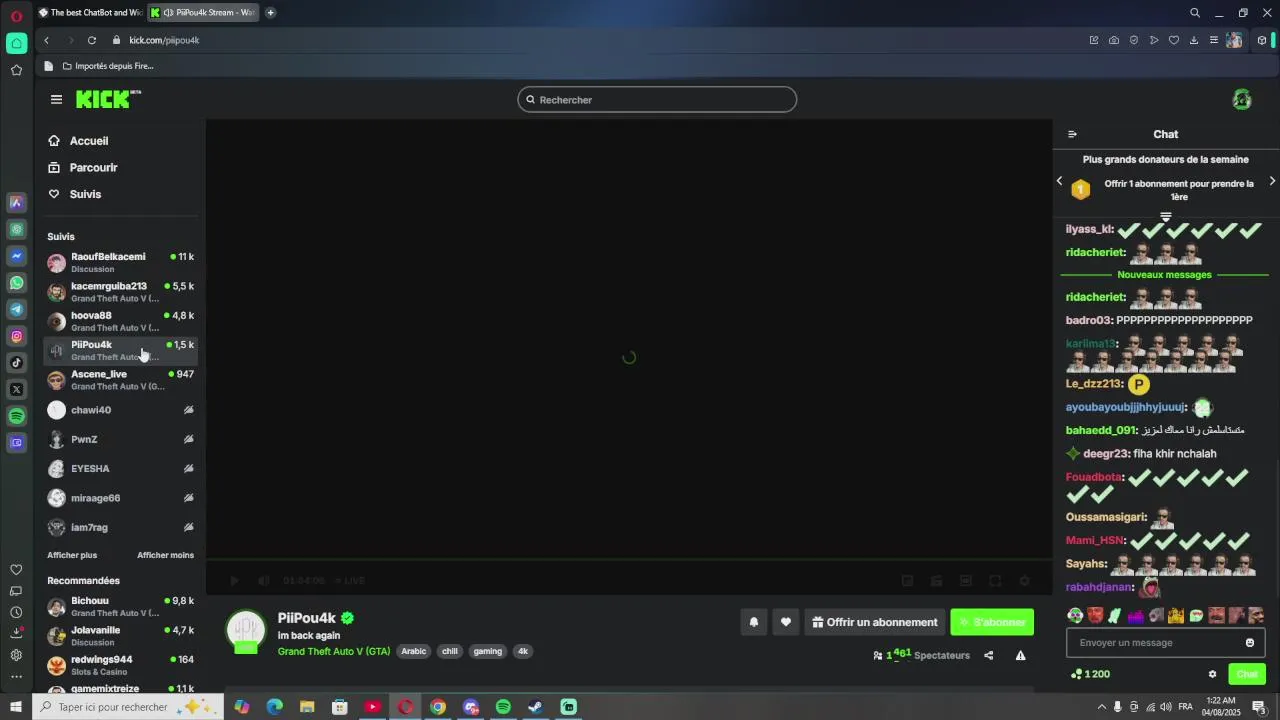The image size is (1280, 720).
Task: Click the player play button
Action: 235,580
